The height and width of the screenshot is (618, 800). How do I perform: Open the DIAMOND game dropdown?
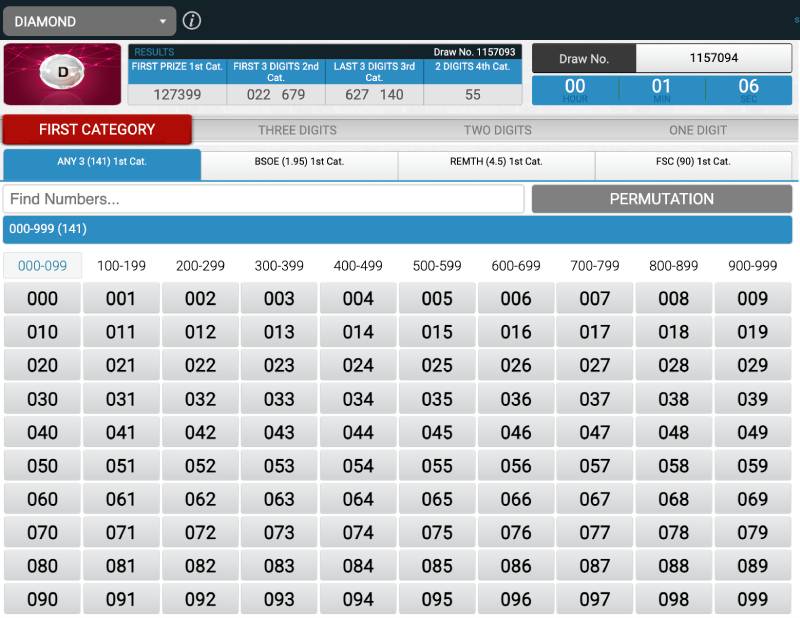pyautogui.click(x=90, y=21)
